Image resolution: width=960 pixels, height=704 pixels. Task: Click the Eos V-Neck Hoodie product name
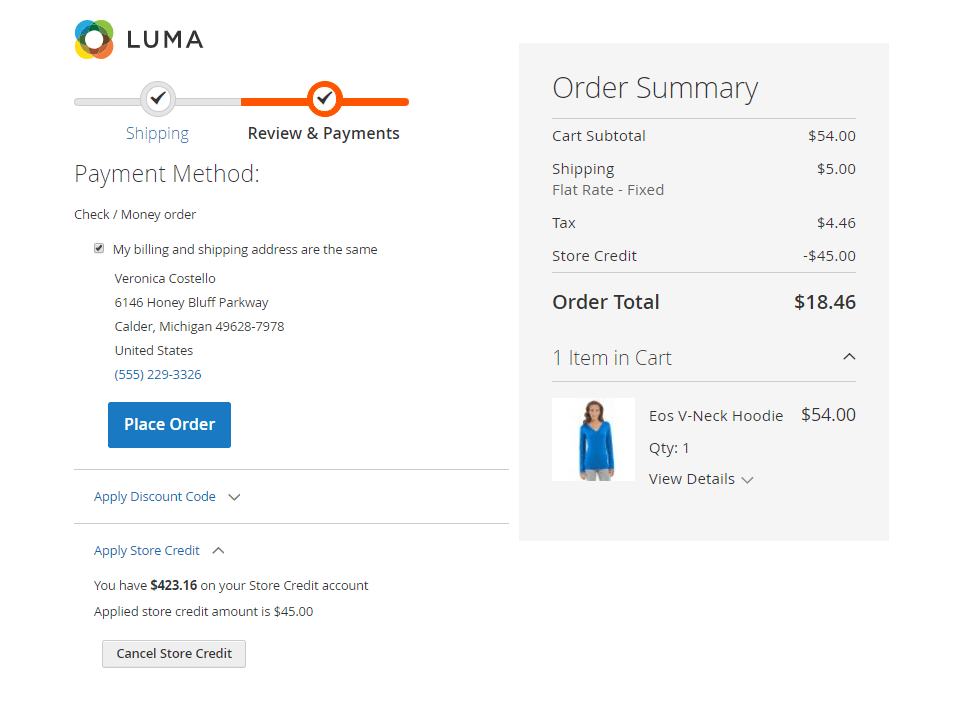coord(716,416)
